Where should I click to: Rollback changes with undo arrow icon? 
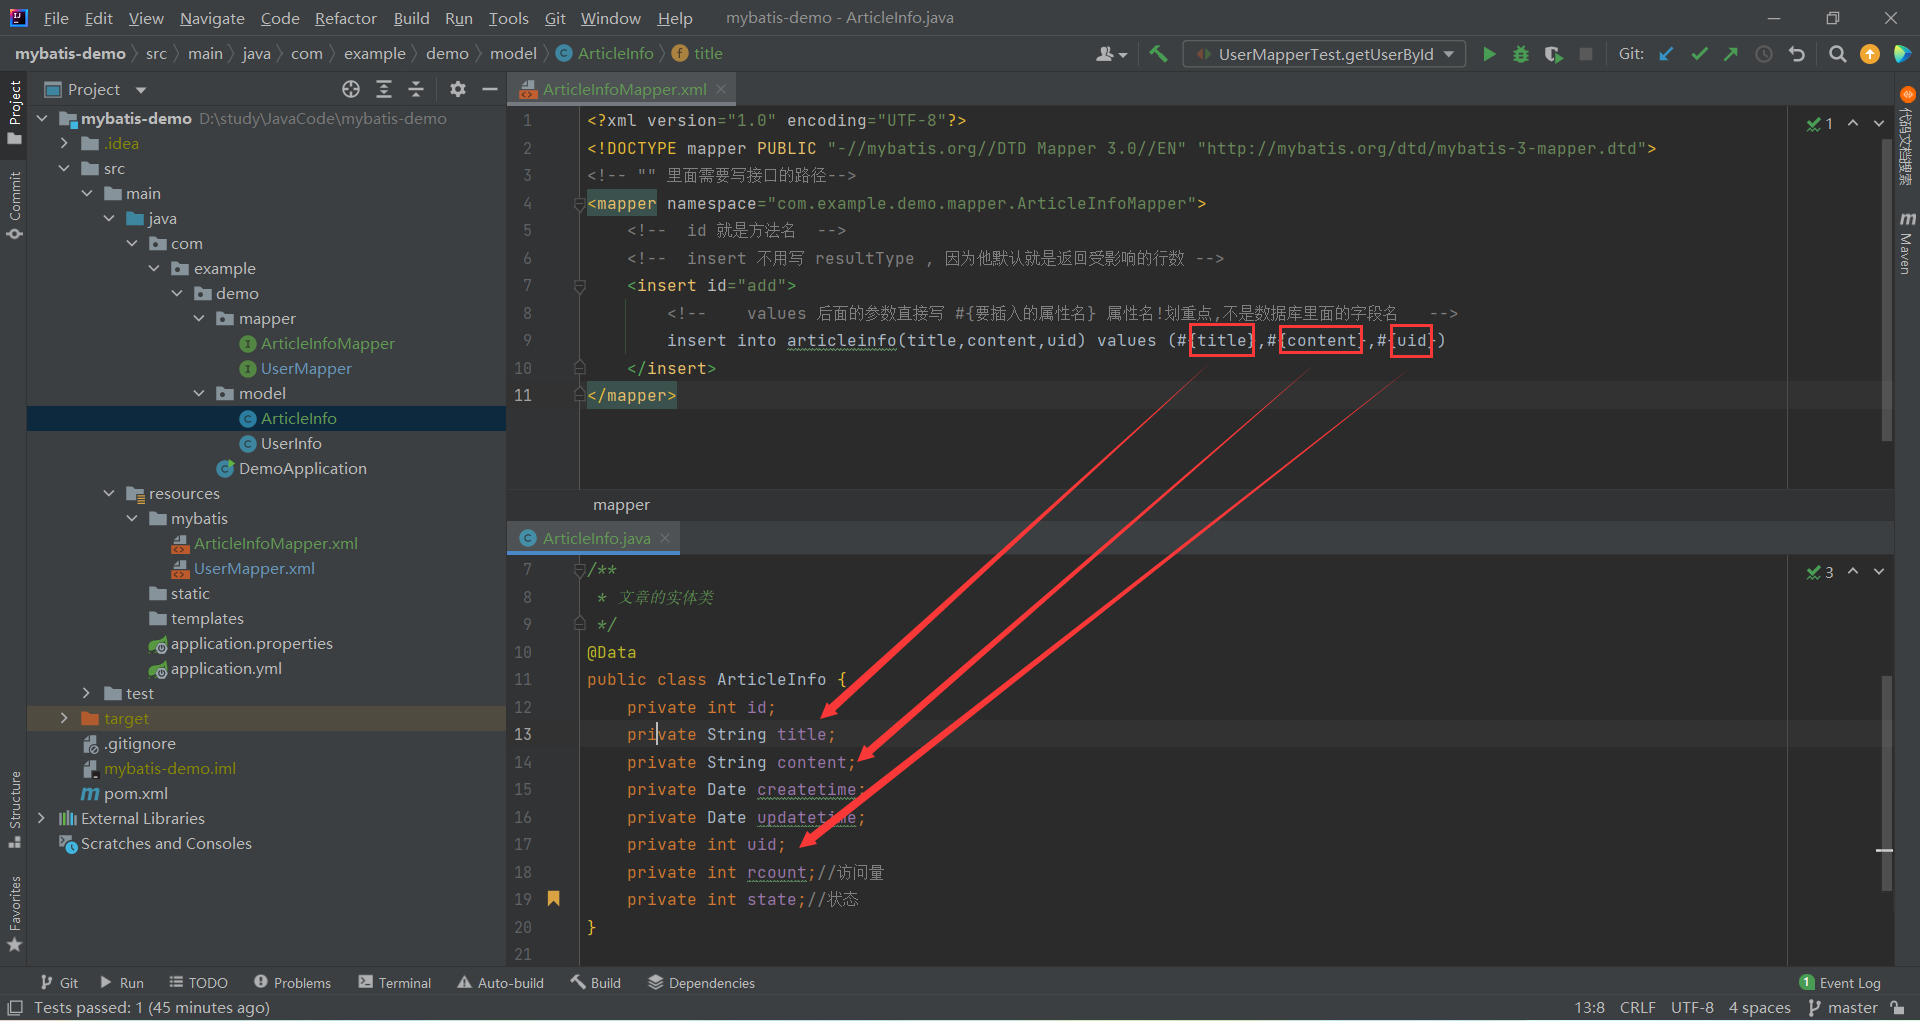(1797, 54)
